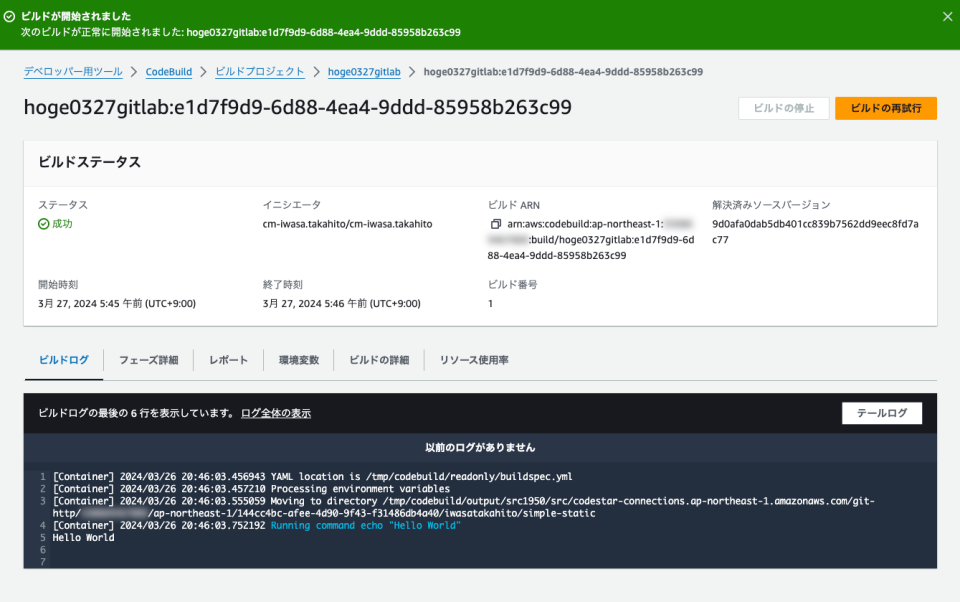This screenshot has height=602, width=960.
Task: Select the 環境変数 tab
Action: click(300, 360)
